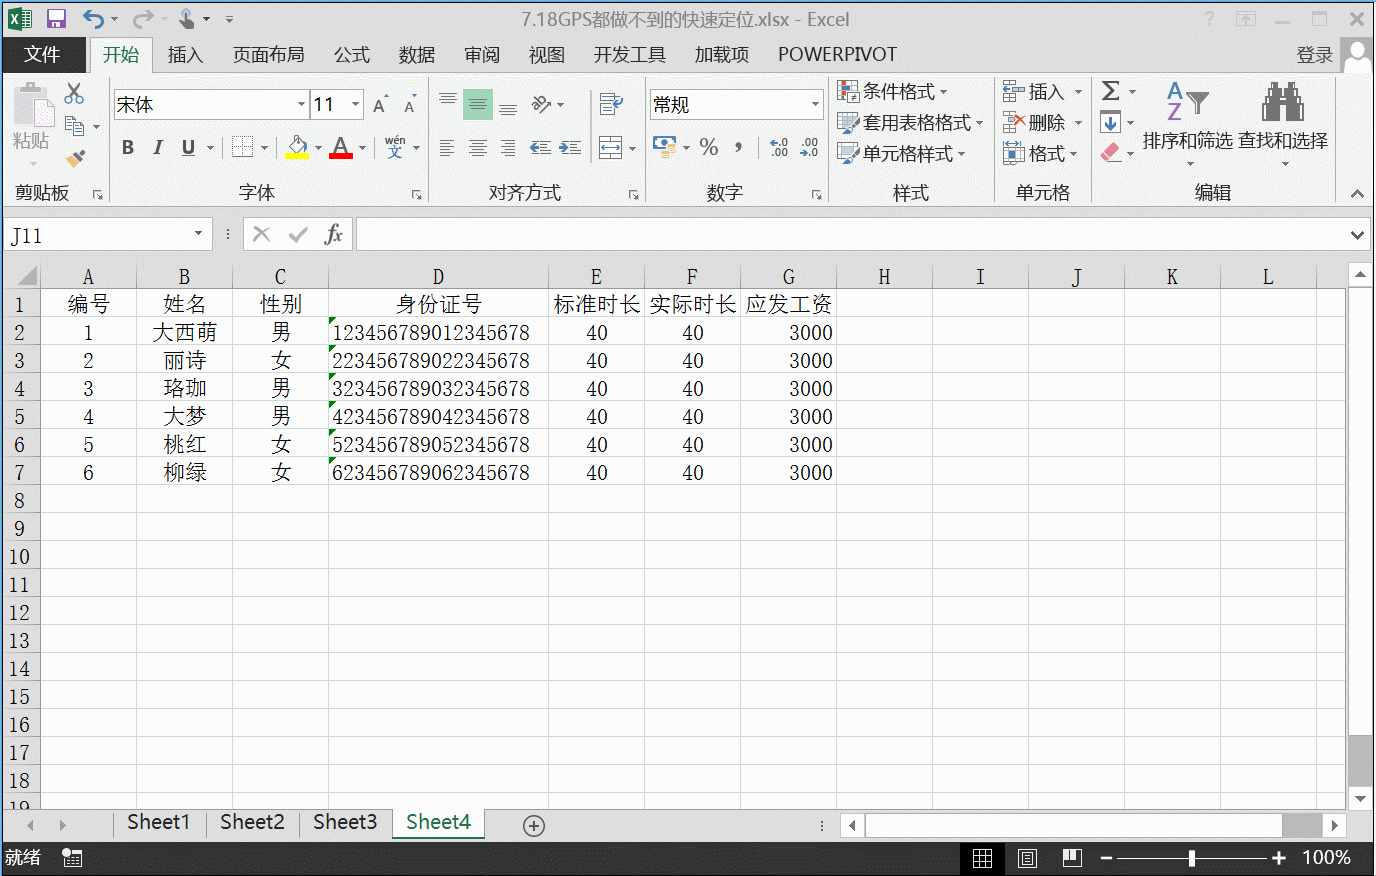Select the center alignment icon
Screen dimensions: 1376x876
tap(477, 147)
